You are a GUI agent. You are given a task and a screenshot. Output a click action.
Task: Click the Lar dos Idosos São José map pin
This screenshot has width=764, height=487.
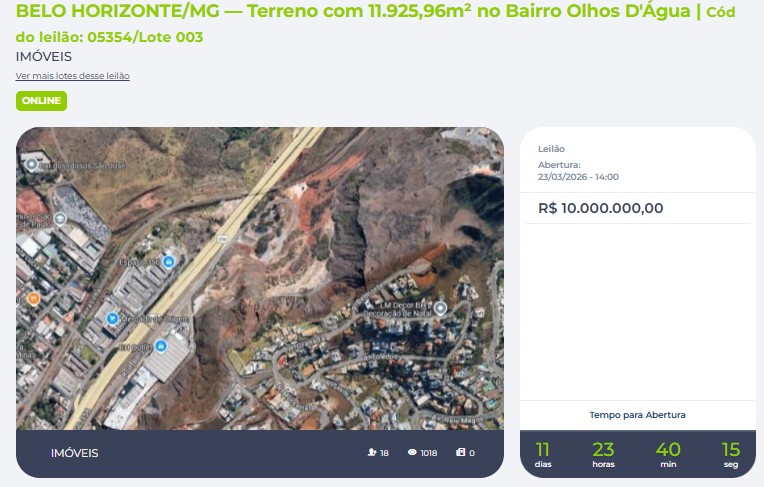(32, 164)
